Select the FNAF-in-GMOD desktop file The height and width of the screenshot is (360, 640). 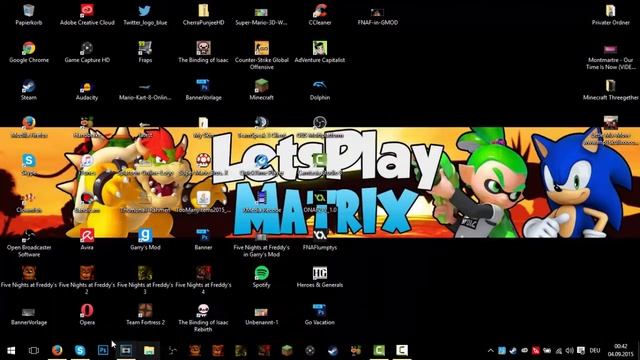pyautogui.click(x=378, y=14)
